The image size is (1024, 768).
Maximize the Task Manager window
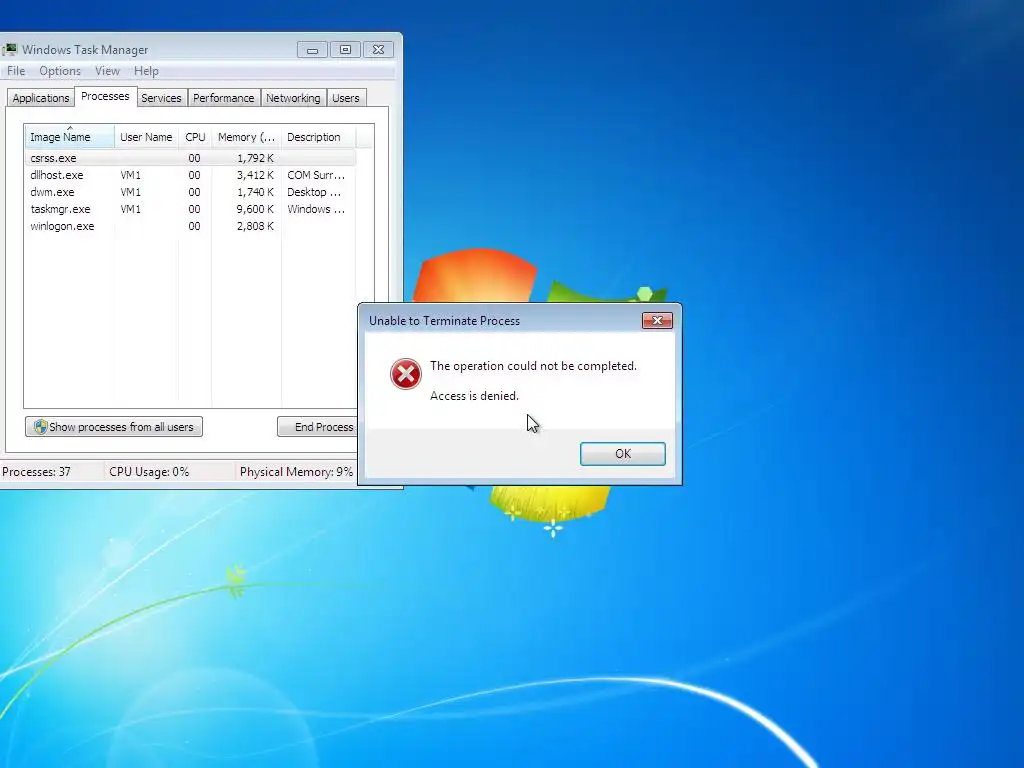pyautogui.click(x=345, y=50)
